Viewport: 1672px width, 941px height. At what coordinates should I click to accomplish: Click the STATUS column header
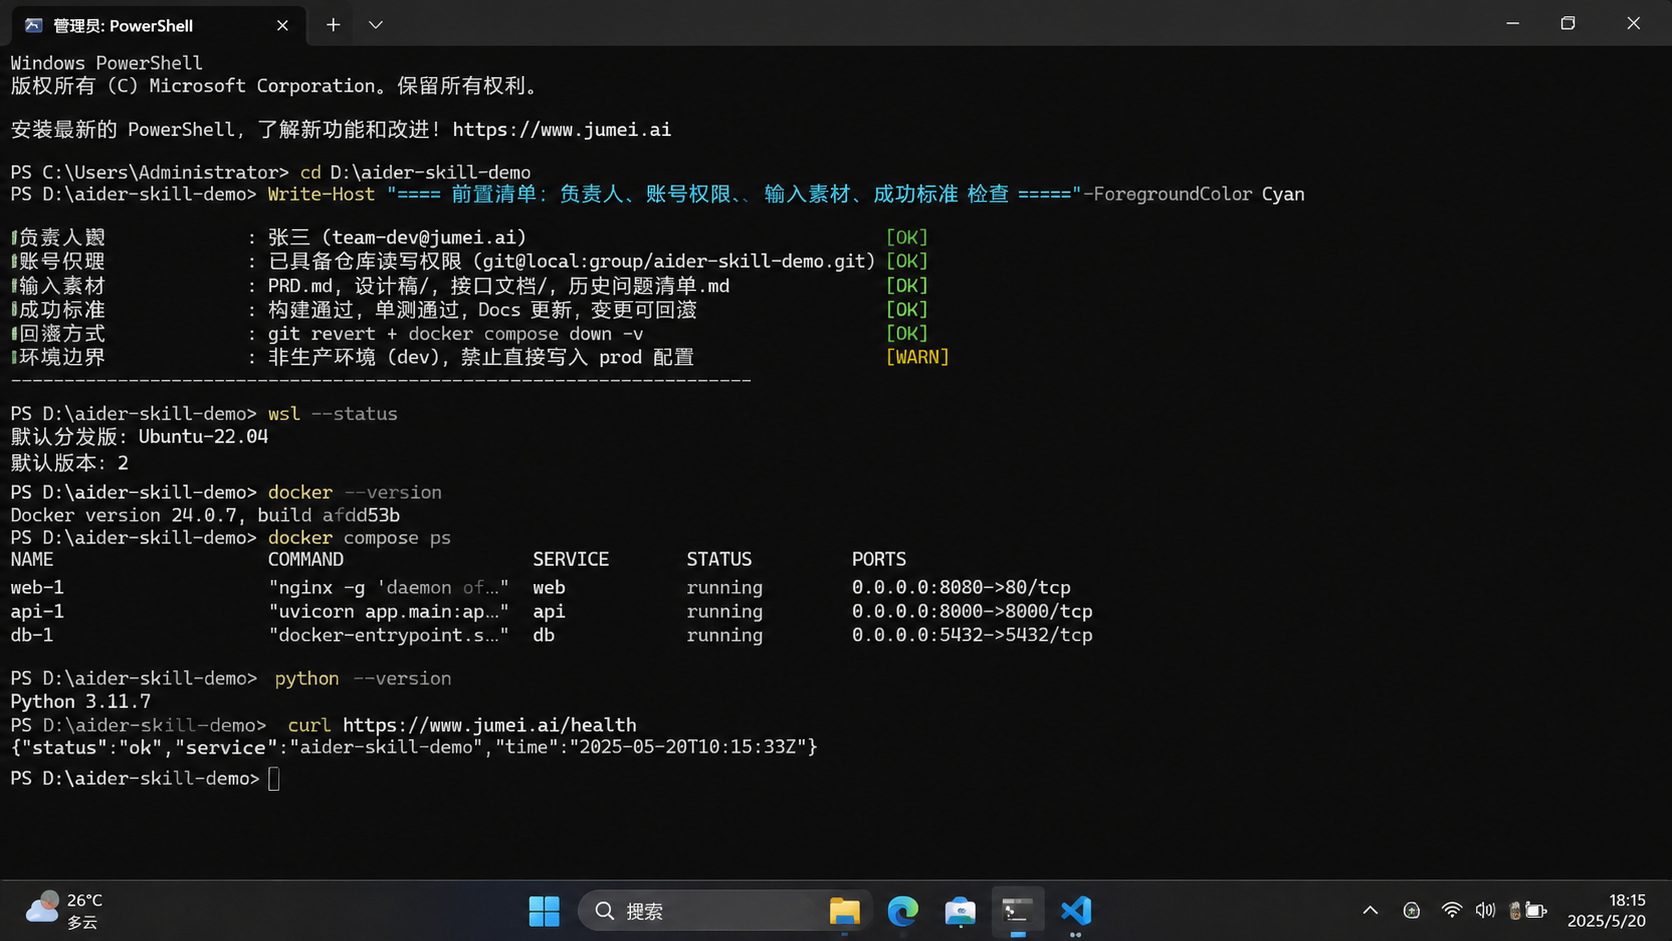pyautogui.click(x=719, y=560)
